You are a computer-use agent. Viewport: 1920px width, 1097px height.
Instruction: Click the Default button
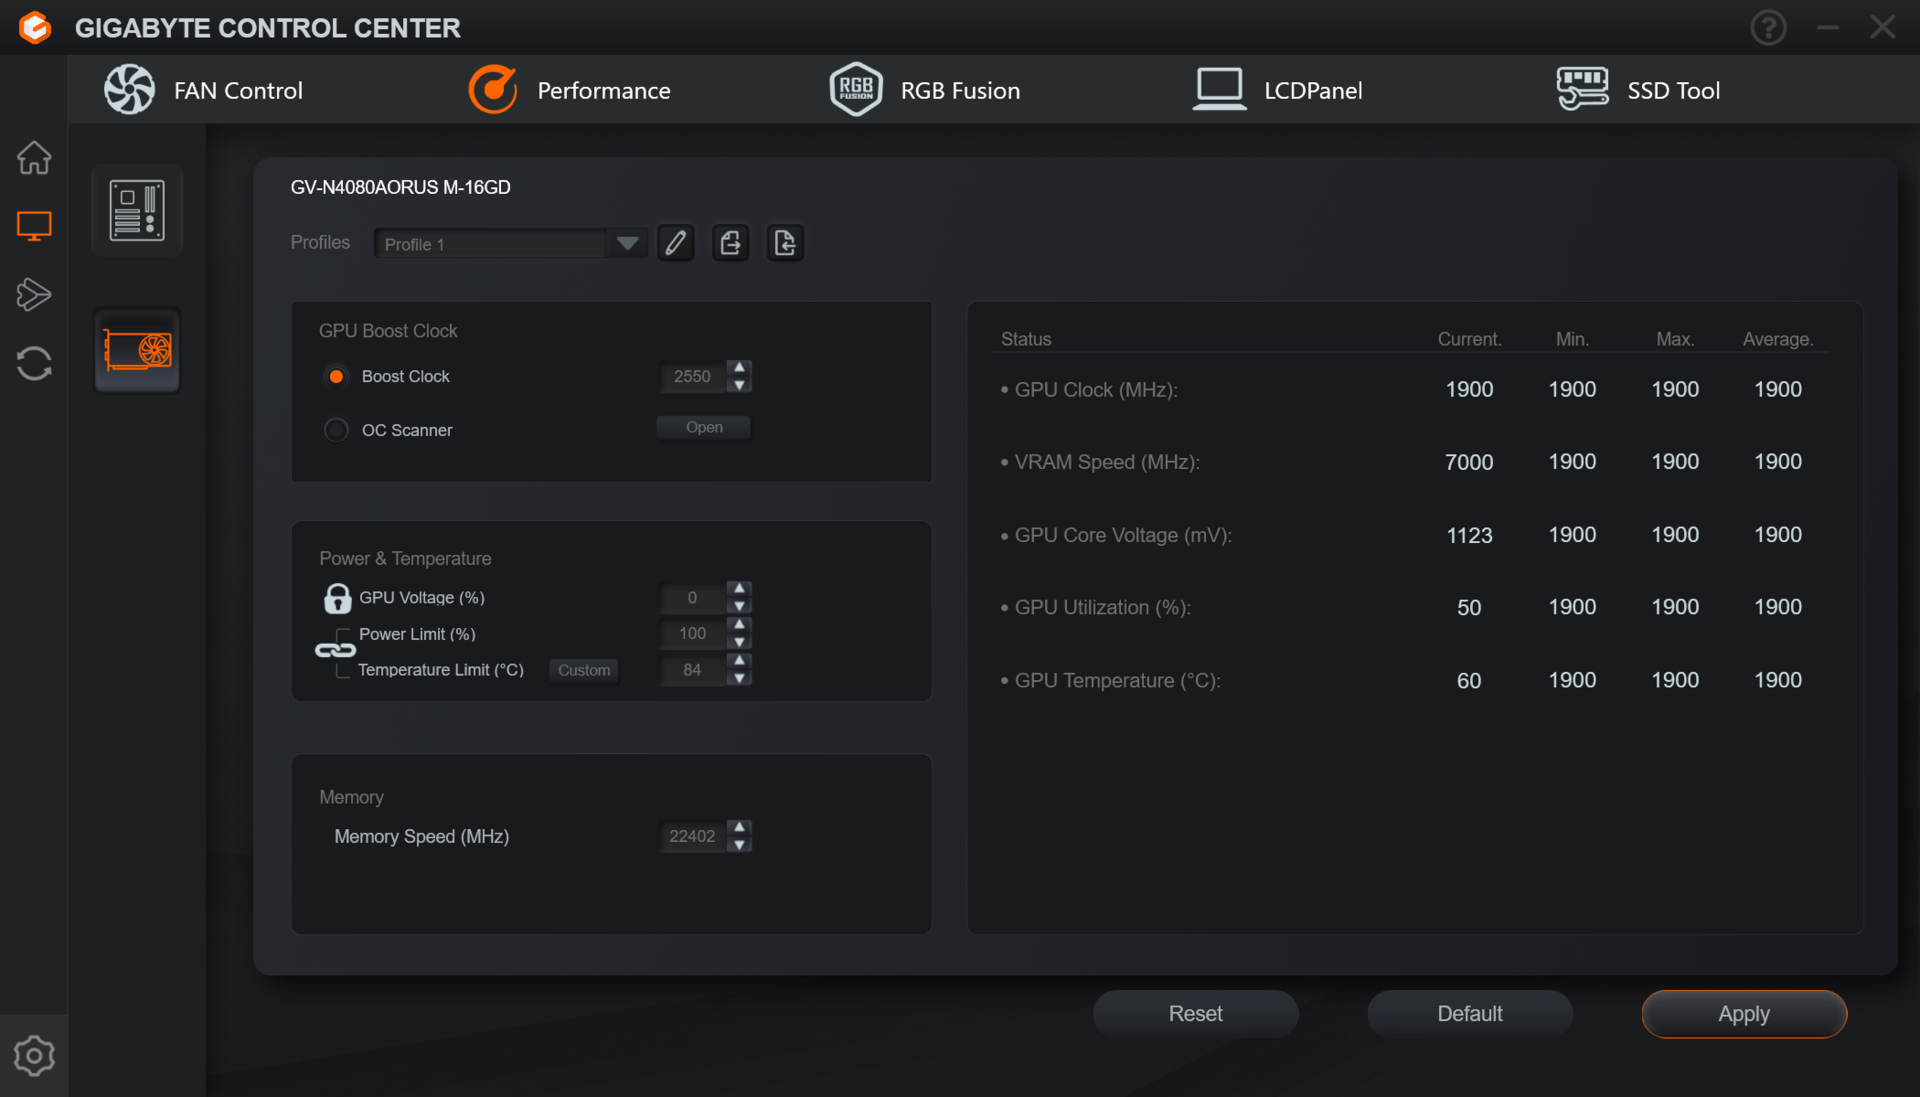(x=1469, y=1014)
